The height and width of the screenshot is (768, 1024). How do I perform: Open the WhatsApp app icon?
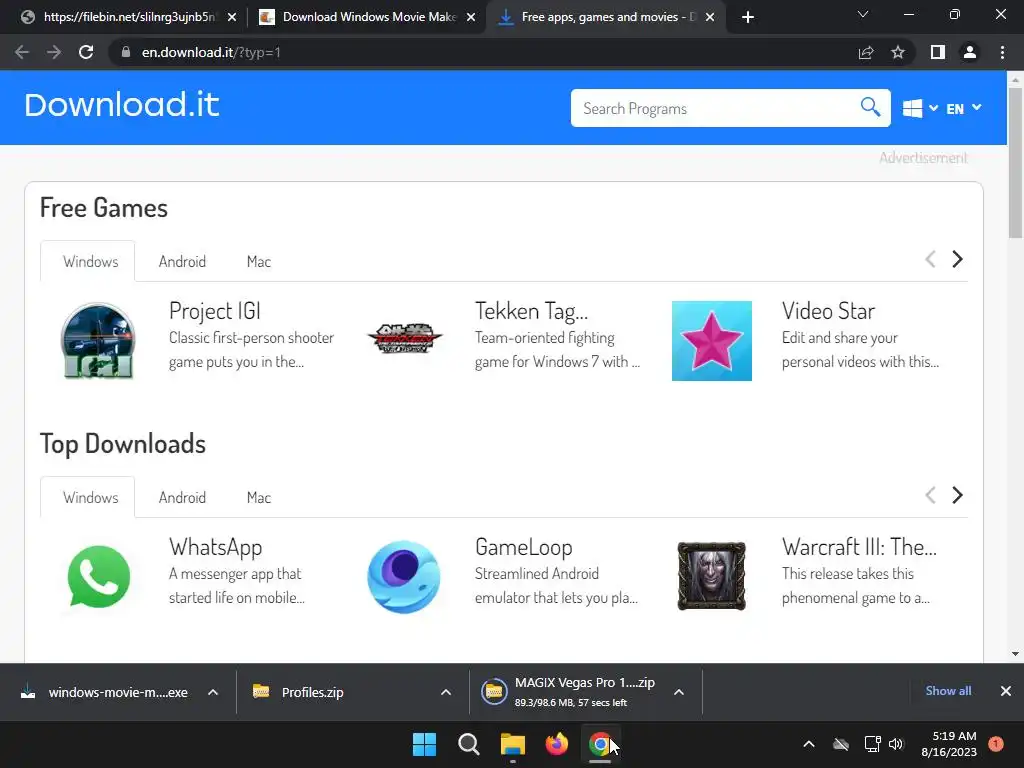(x=99, y=577)
